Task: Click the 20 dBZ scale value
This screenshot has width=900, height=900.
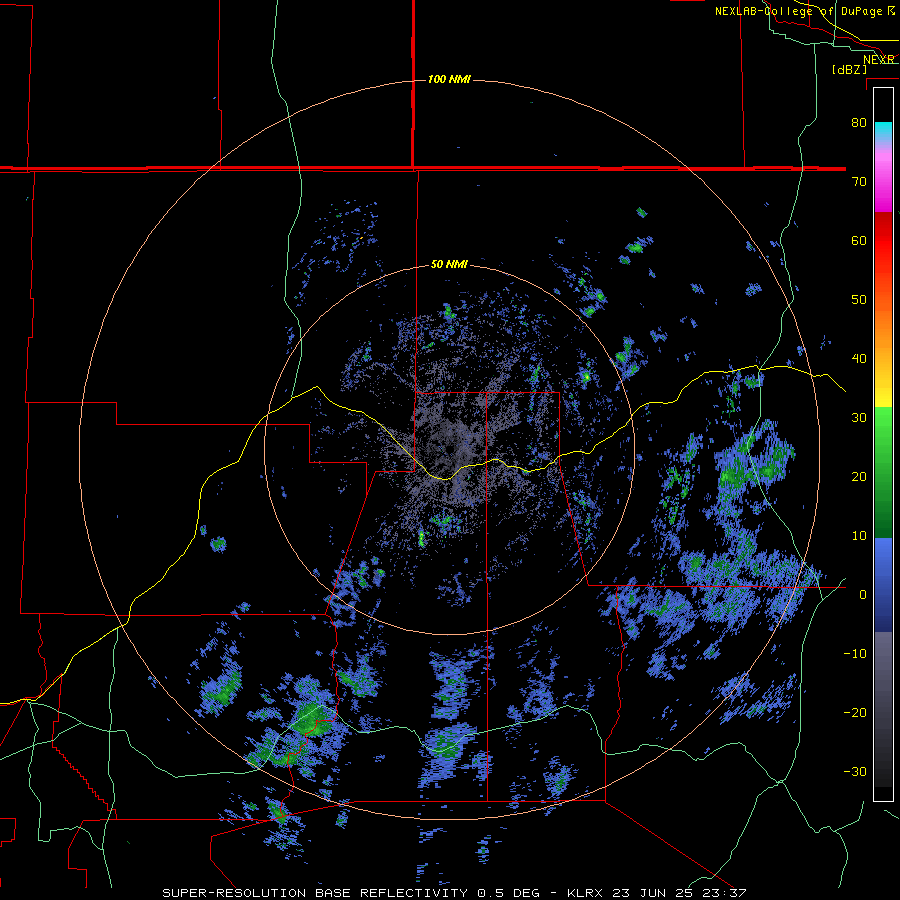Action: point(859,476)
